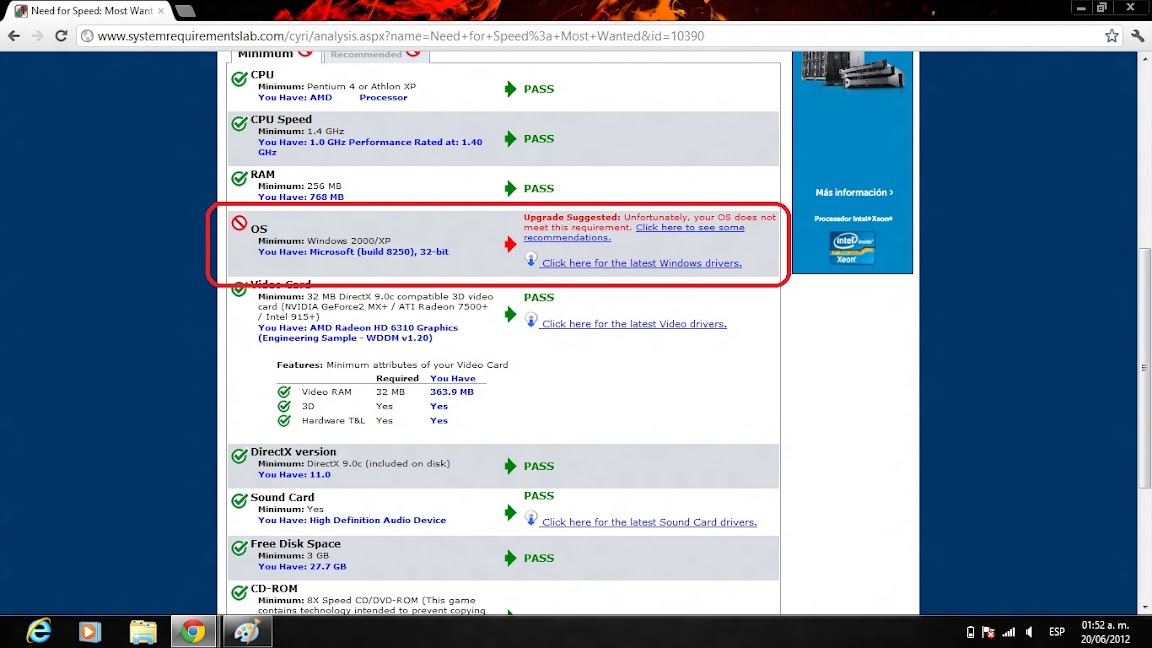Open latest Sound Card drivers link
Screen dimensions: 1152x648
649,522
